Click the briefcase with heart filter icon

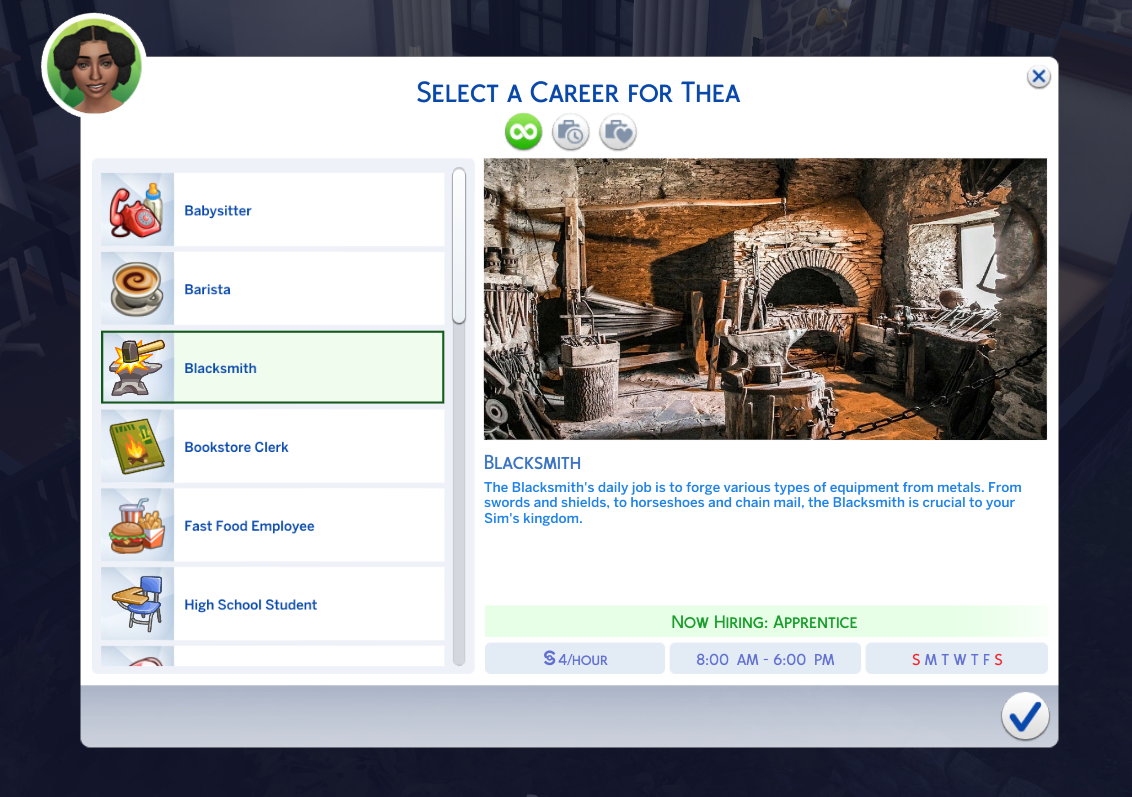pyautogui.click(x=617, y=131)
